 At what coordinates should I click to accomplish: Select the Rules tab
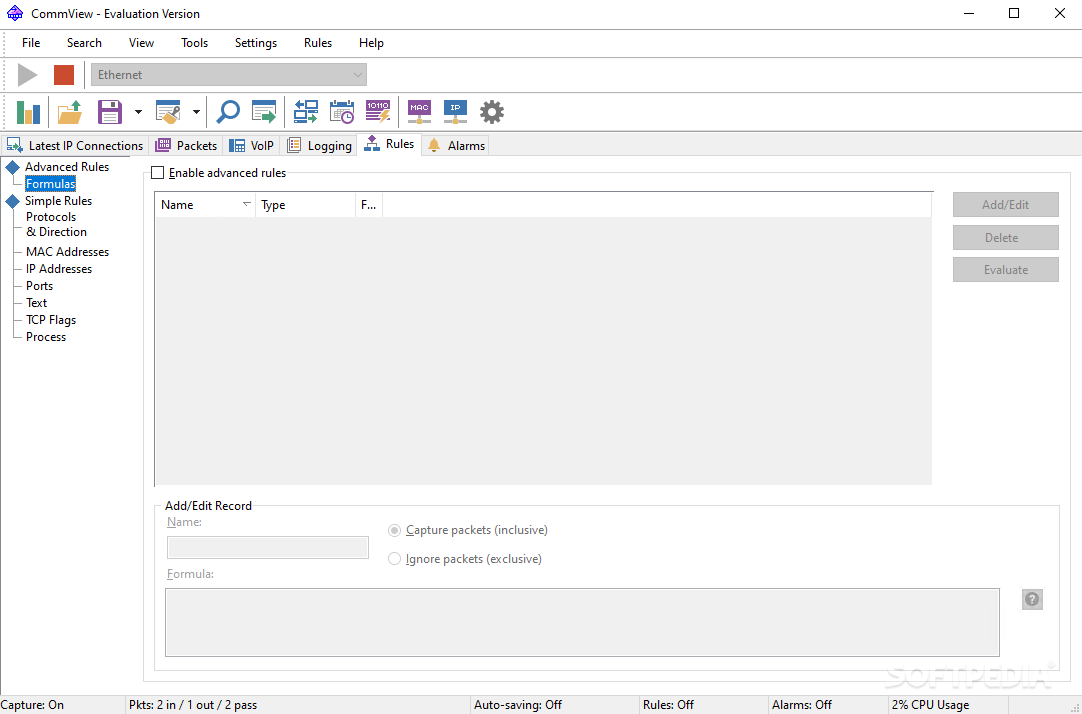point(389,144)
